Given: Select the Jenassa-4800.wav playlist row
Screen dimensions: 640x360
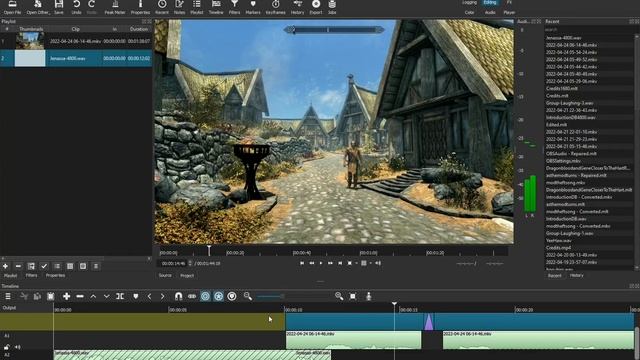Looking at the screenshot, I should point(76,58).
